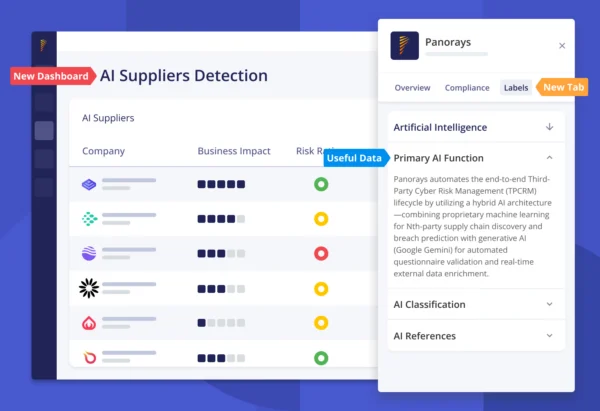Click the yellow risk rating in the starburst row
The height and width of the screenshot is (411, 600).
pyautogui.click(x=321, y=289)
